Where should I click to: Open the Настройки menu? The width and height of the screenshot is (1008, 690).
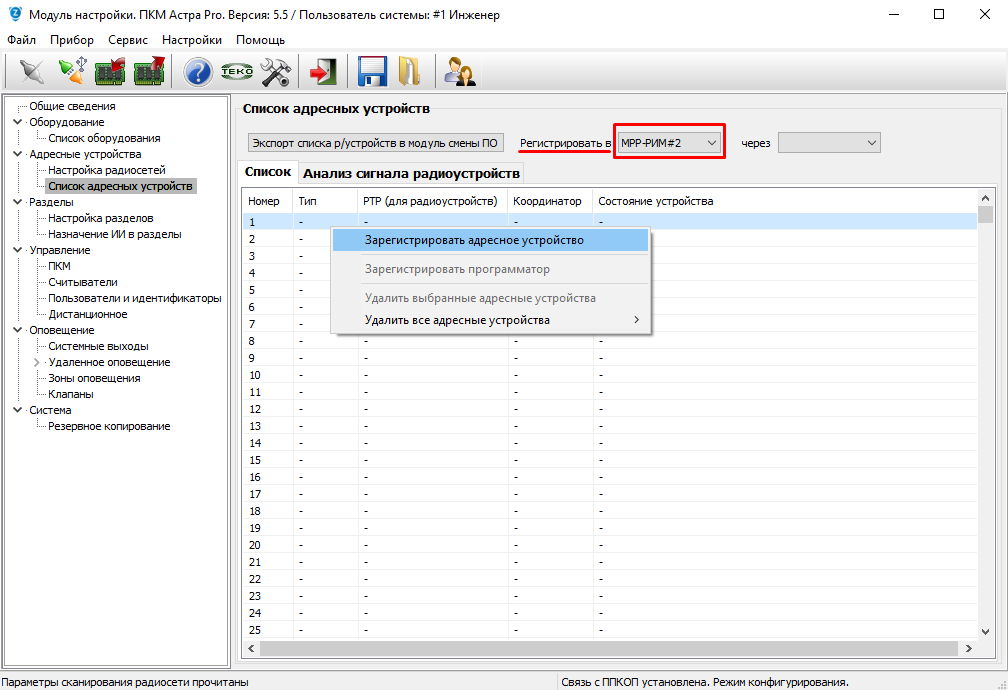(x=192, y=40)
